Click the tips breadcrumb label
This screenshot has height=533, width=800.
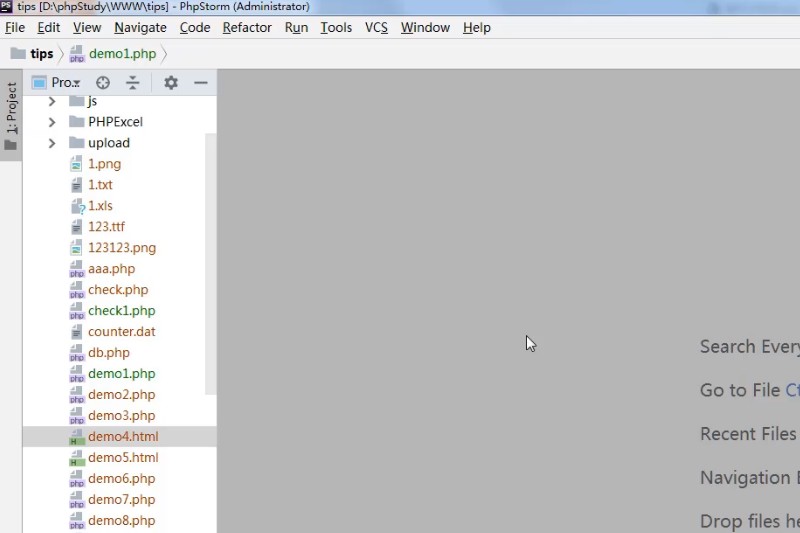coord(42,54)
